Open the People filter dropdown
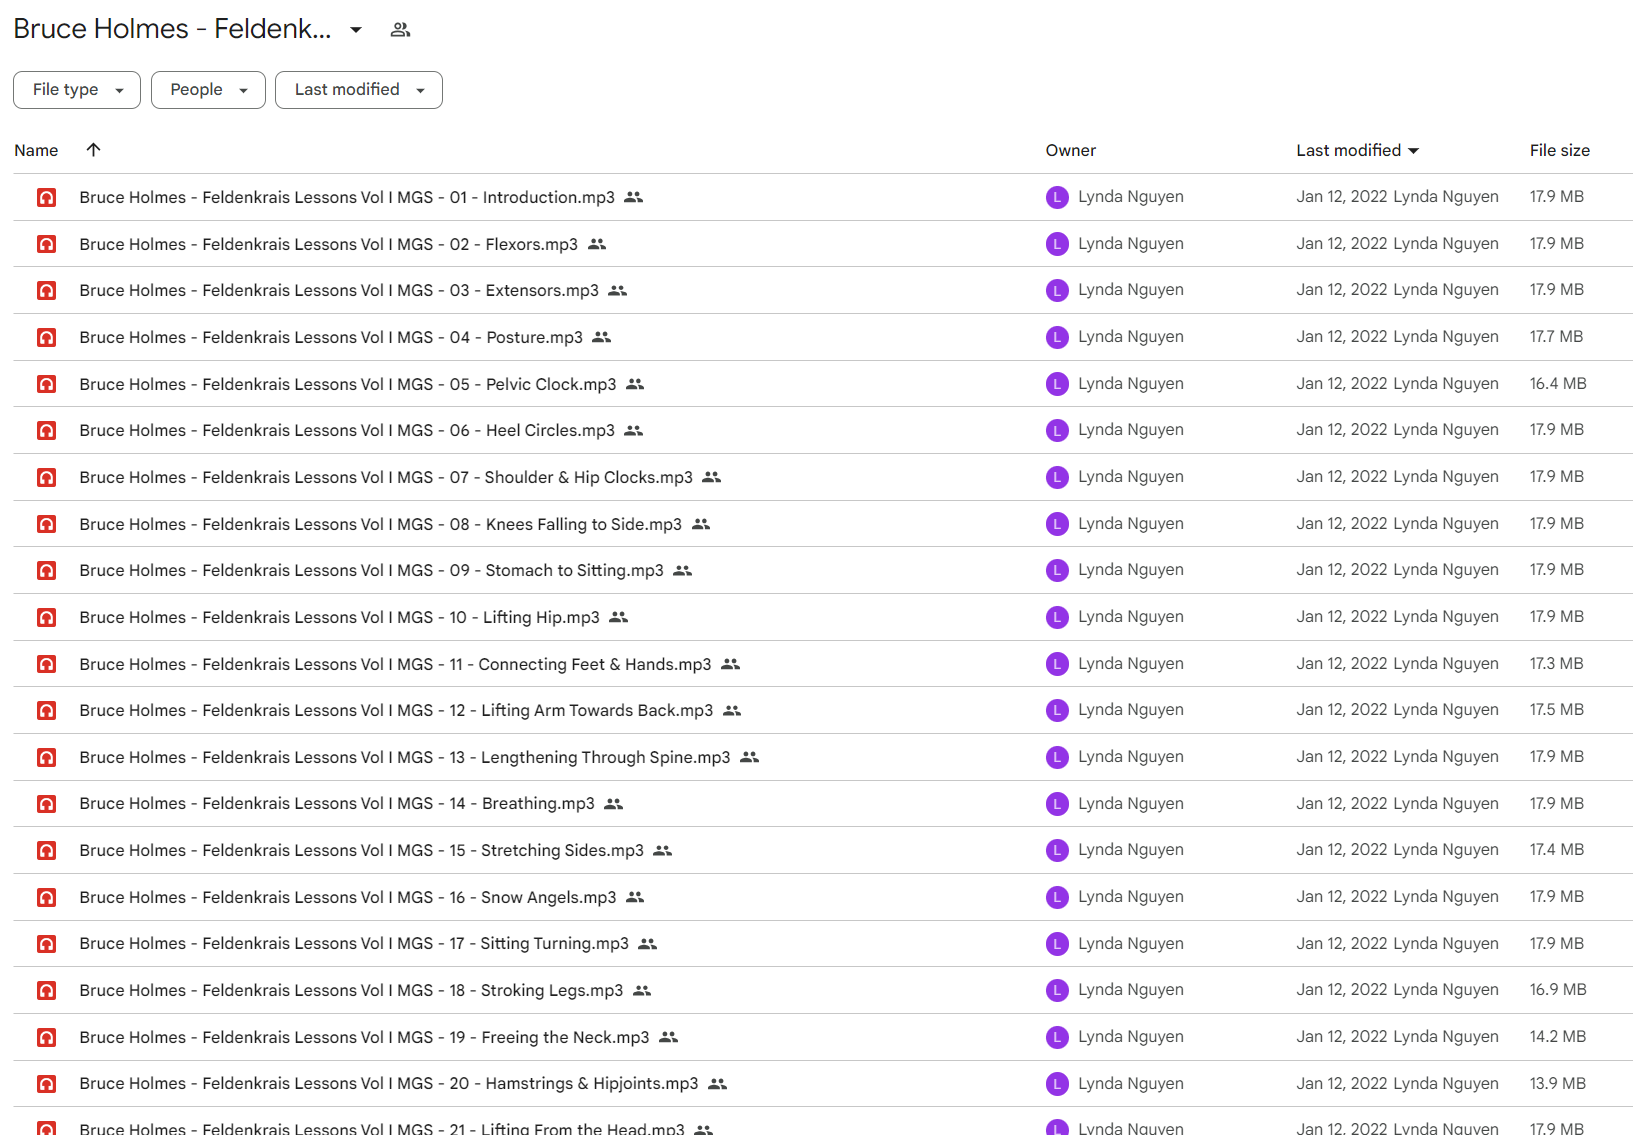 (x=208, y=90)
